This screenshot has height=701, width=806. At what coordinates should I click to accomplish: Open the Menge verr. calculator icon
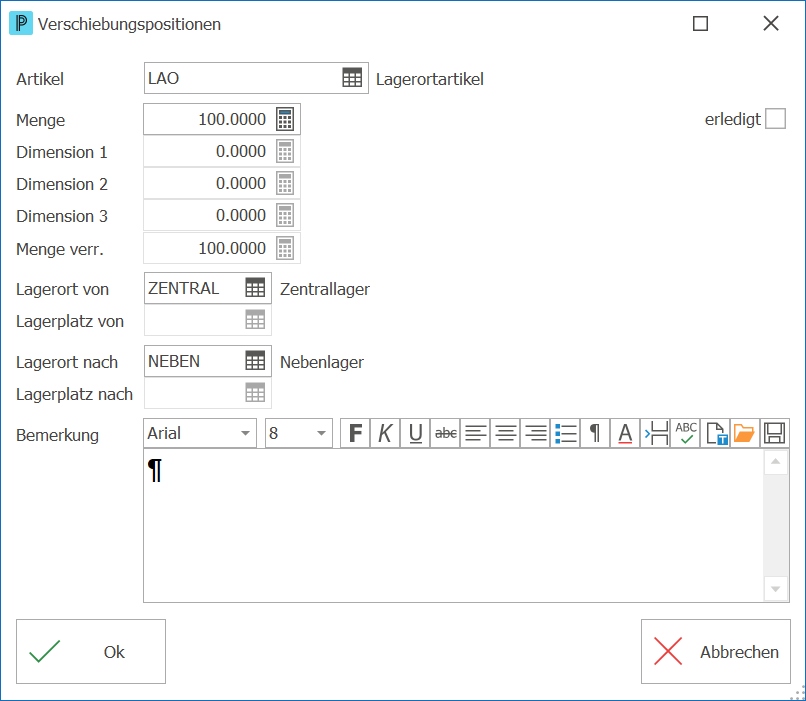click(x=285, y=248)
